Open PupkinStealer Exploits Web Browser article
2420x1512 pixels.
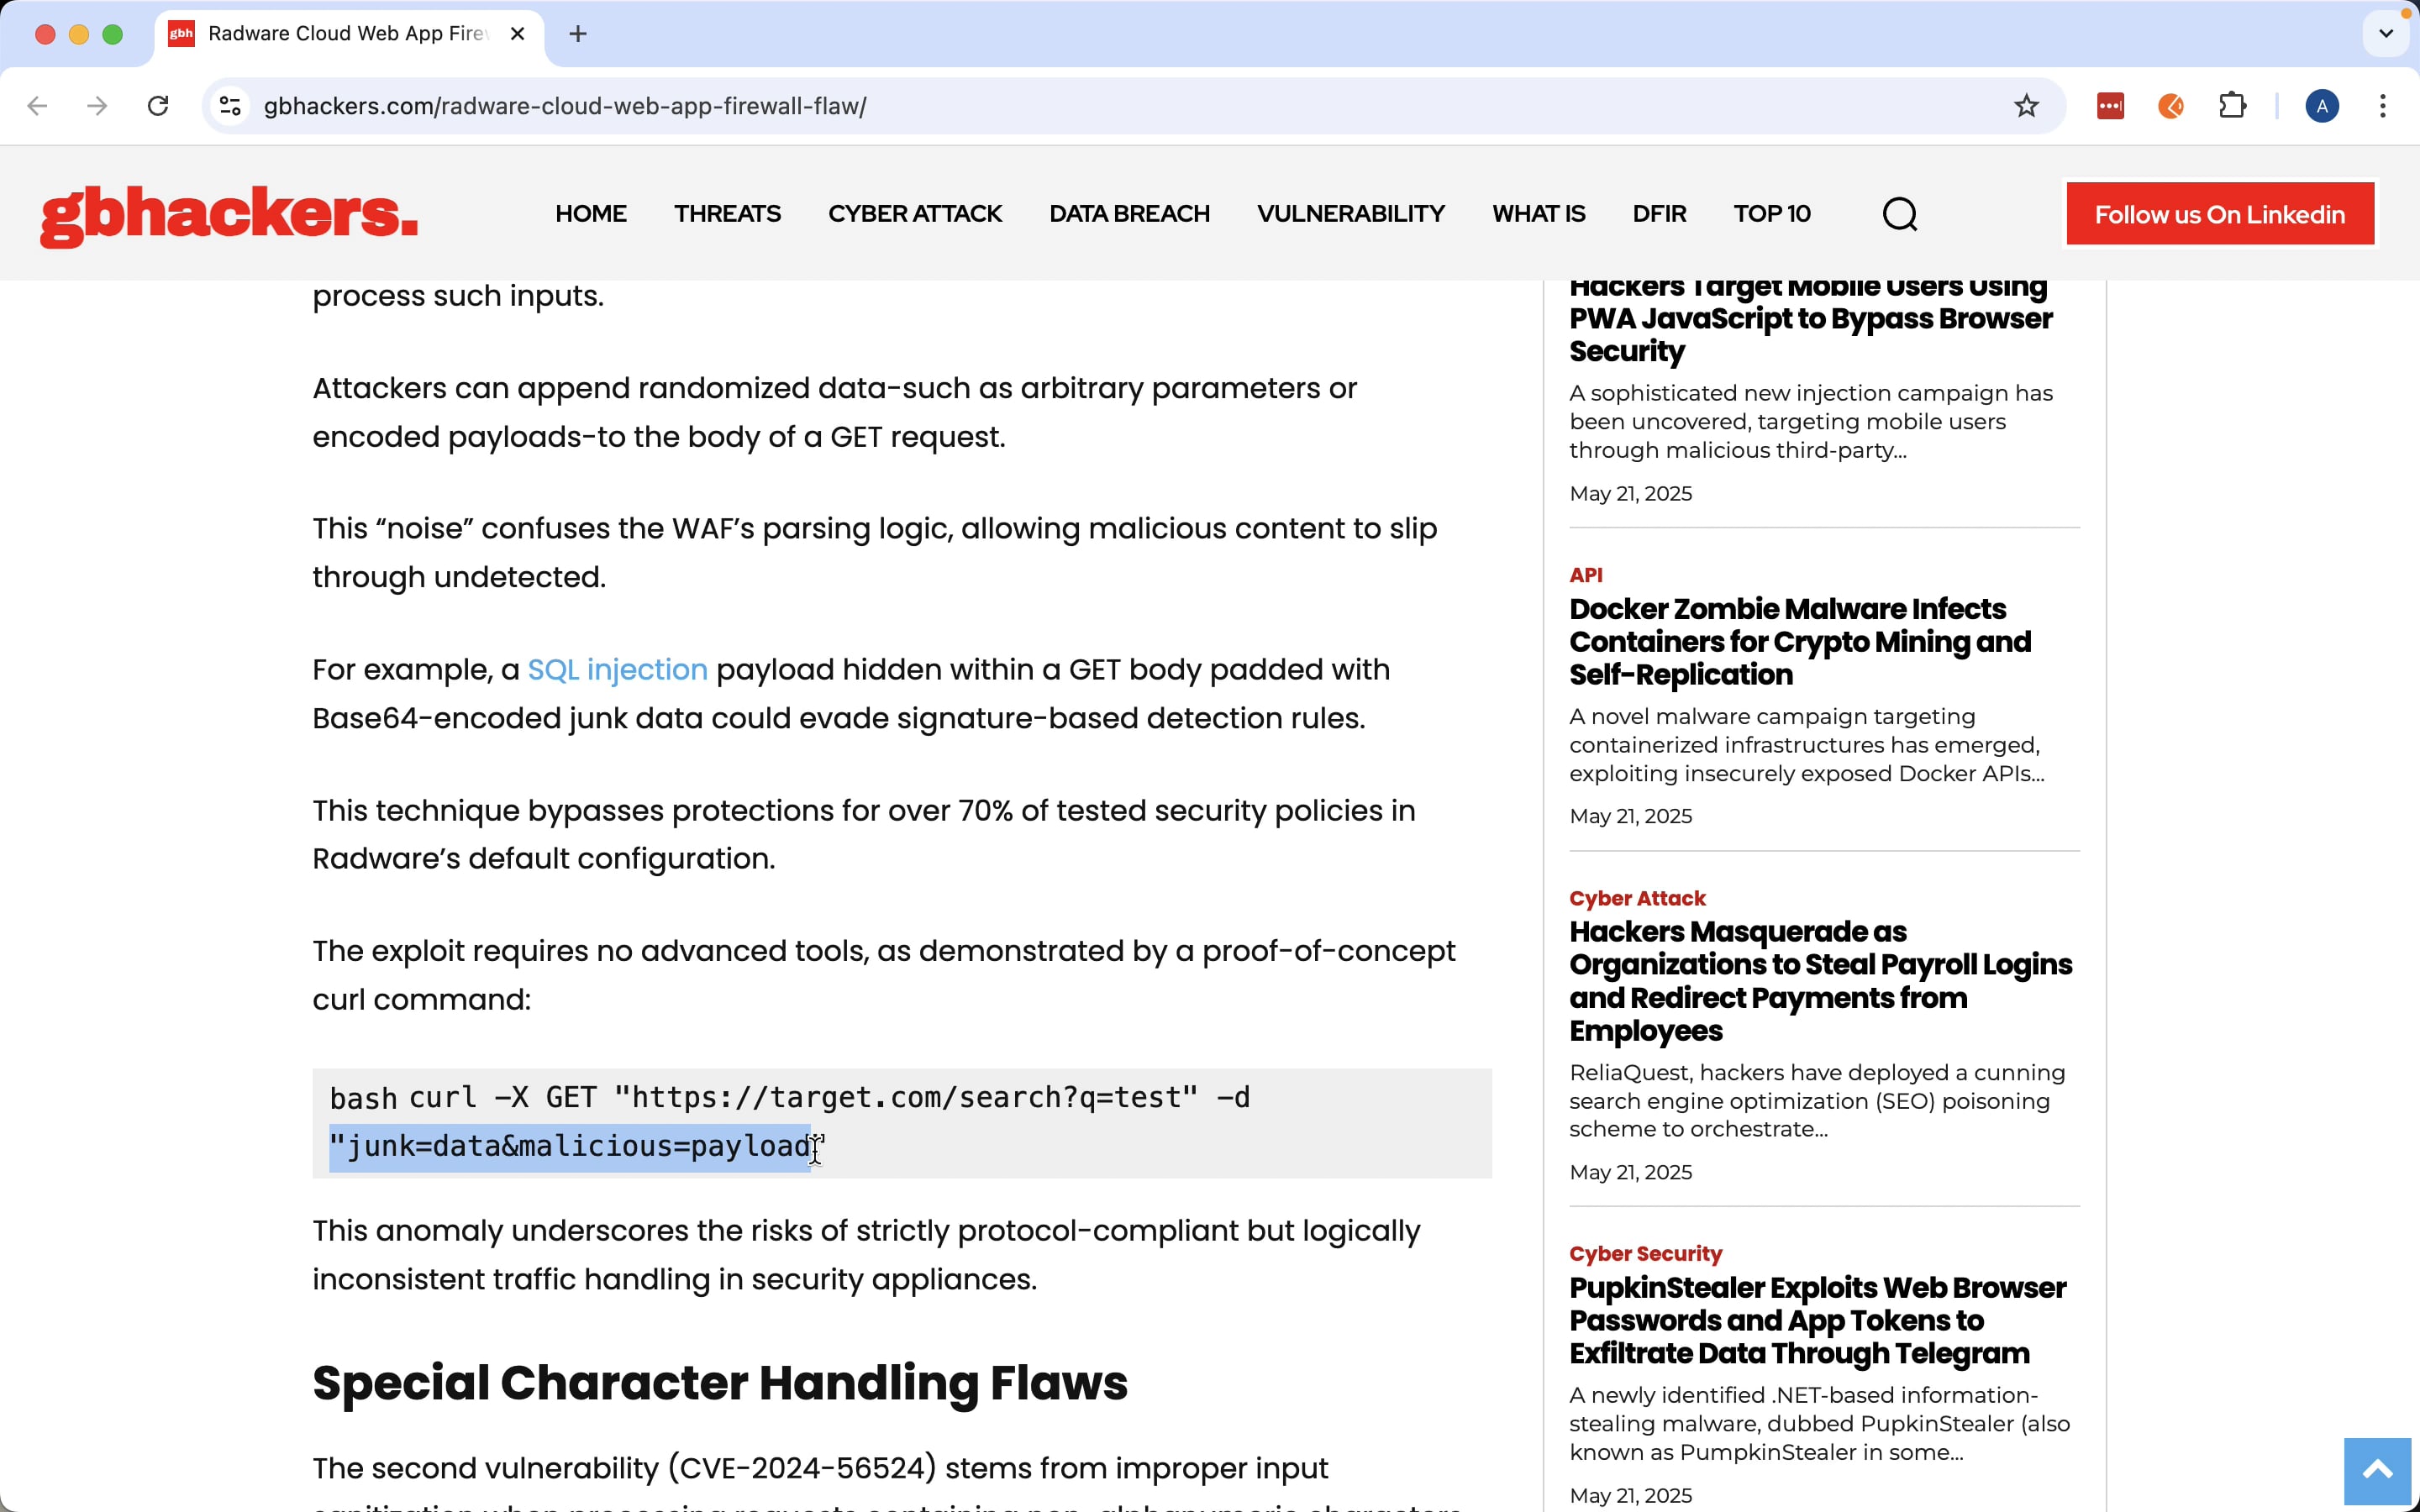1817,1320
